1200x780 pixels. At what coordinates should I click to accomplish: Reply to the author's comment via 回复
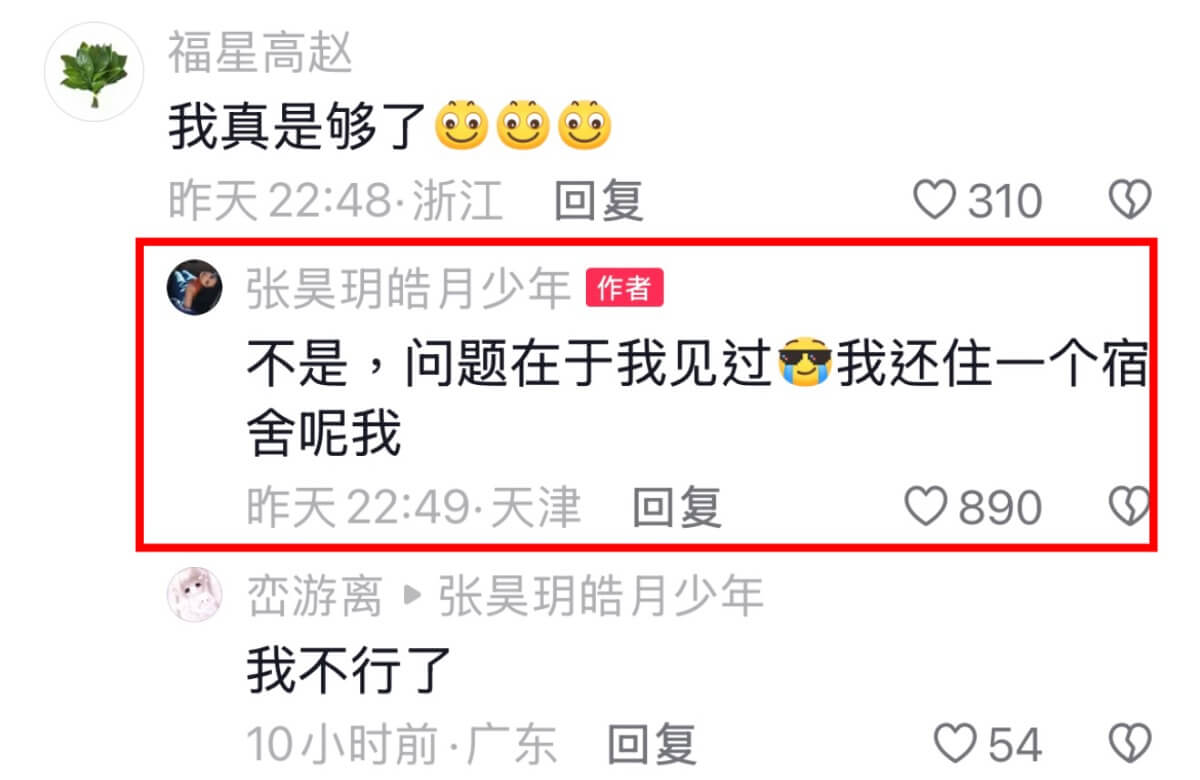[x=676, y=508]
